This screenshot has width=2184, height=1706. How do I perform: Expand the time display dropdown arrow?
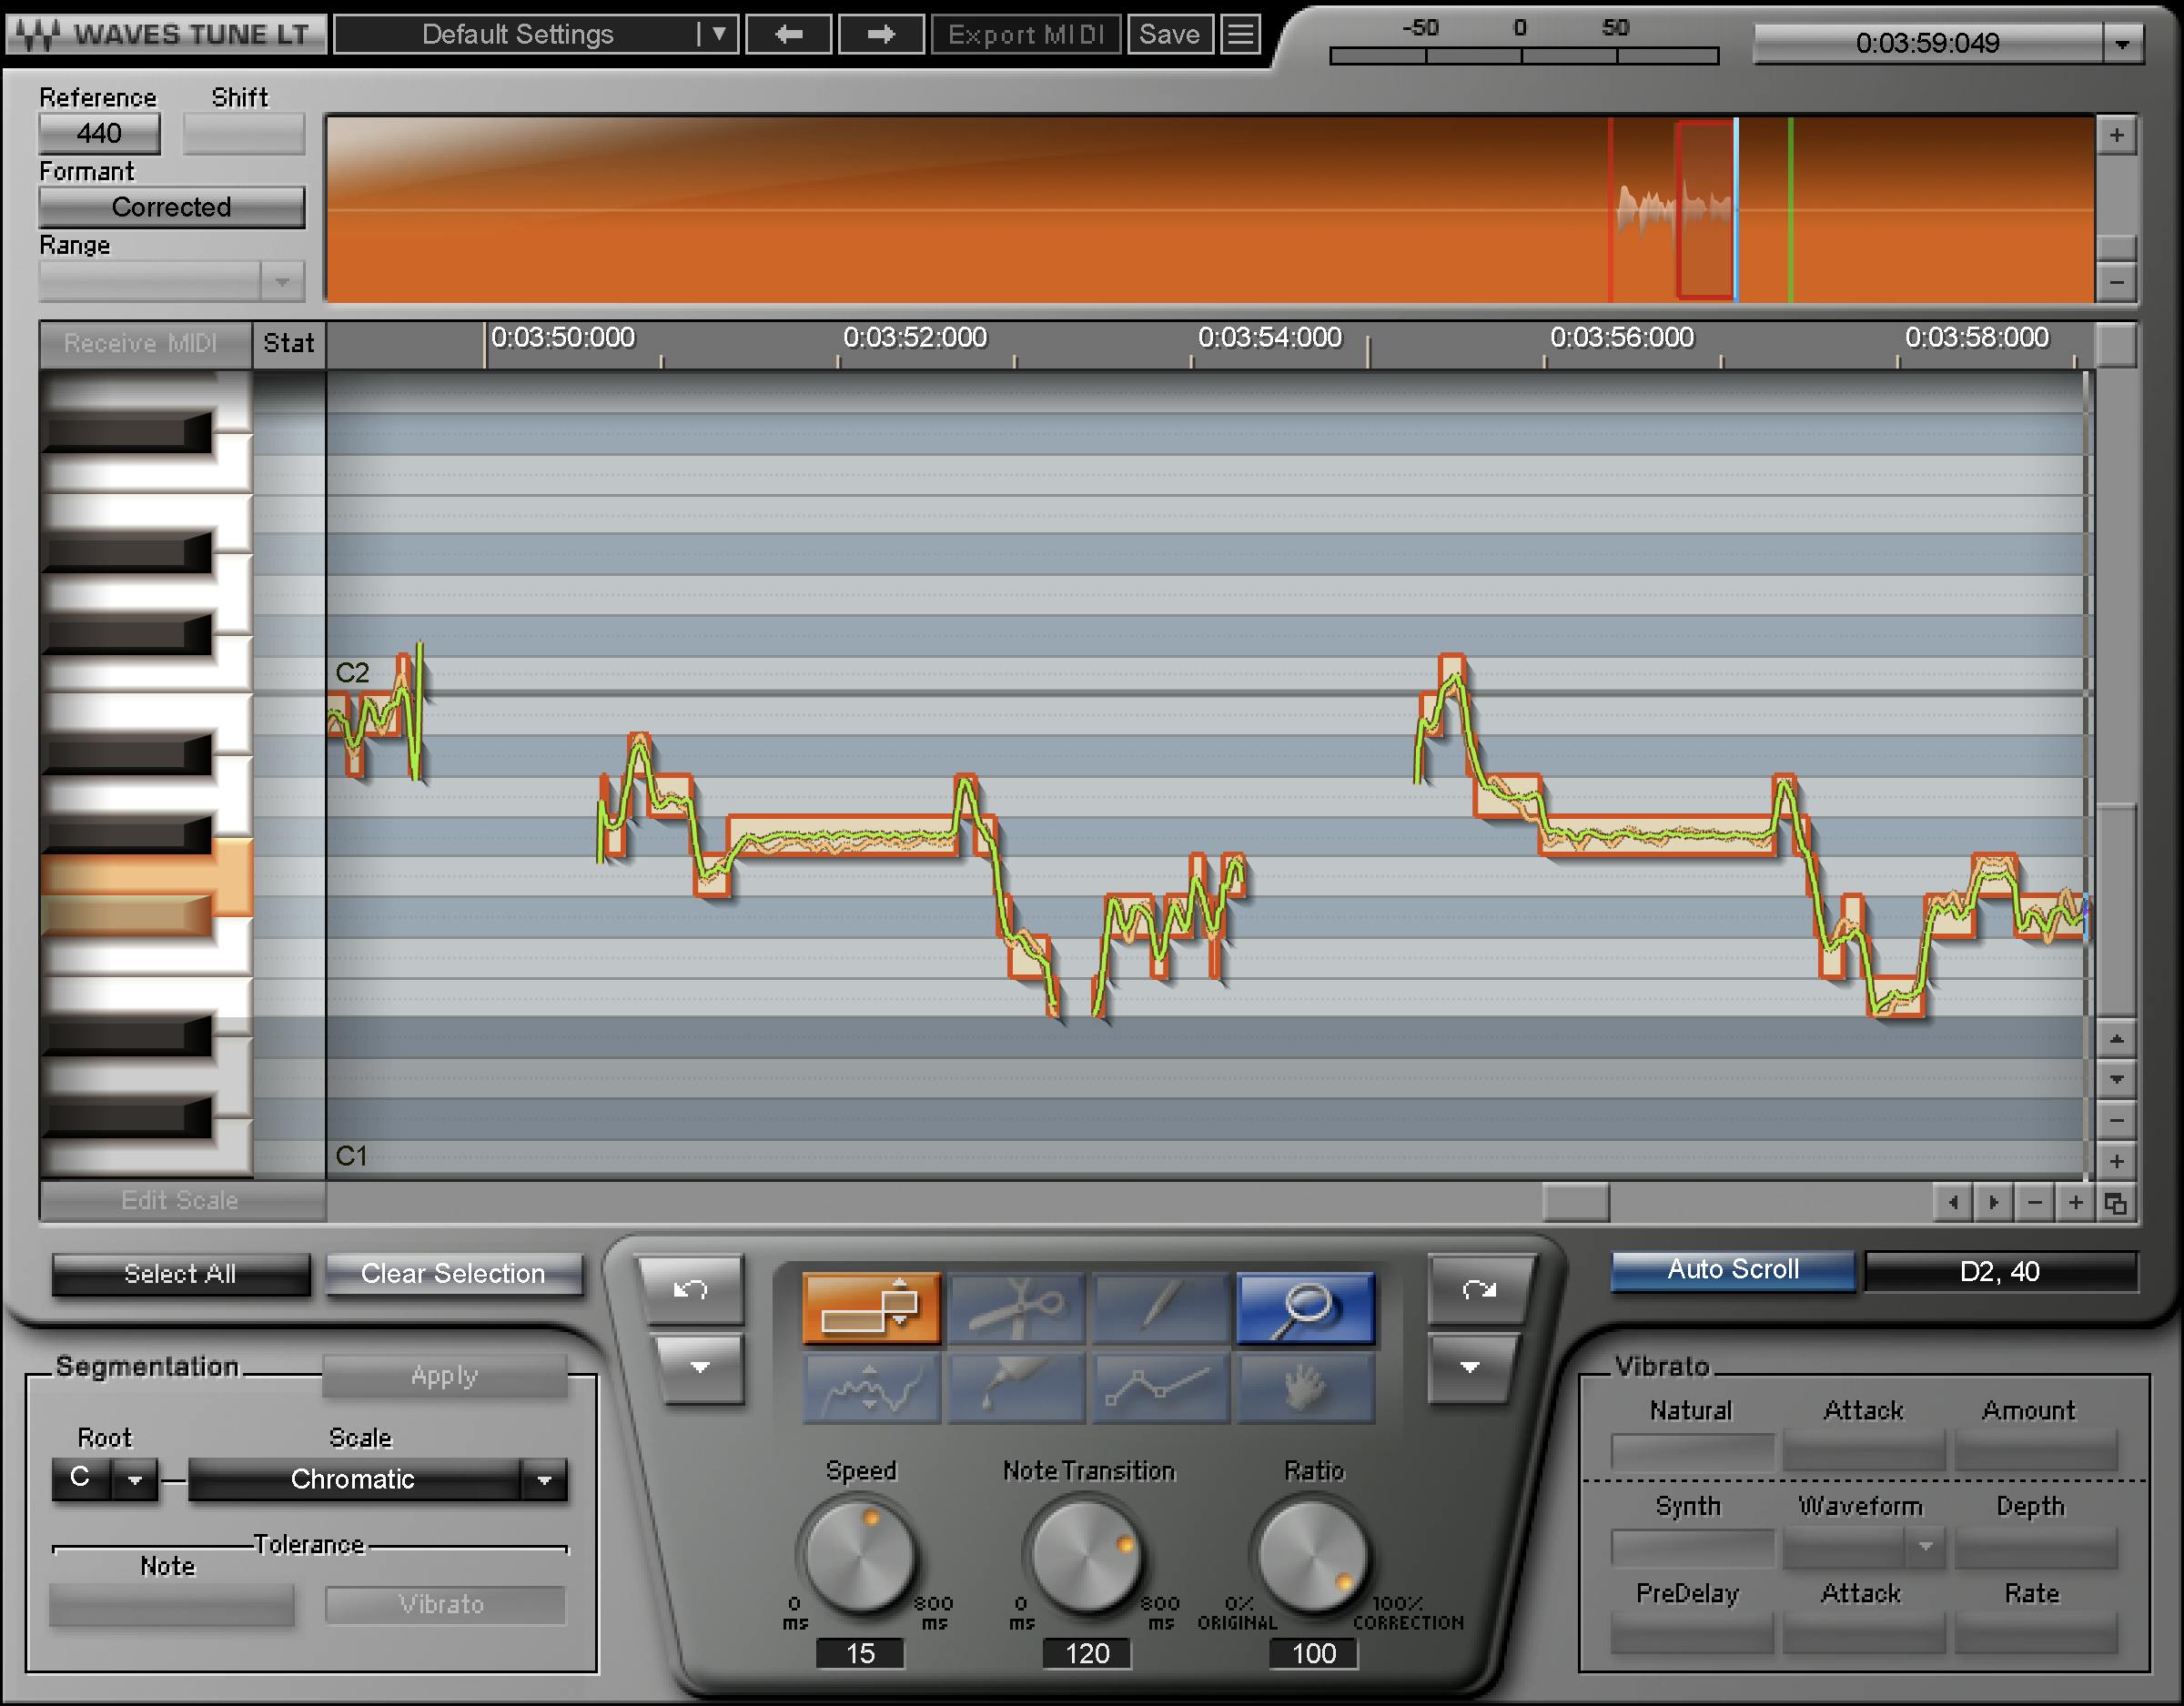point(2122,43)
